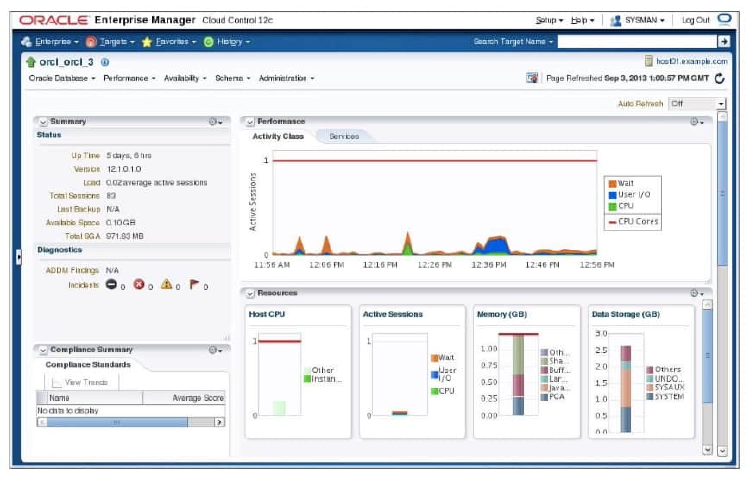The height and width of the screenshot is (480, 750).
Task: Click the Oracle ring icon beside Log Out
Action: pyautogui.click(x=725, y=19)
